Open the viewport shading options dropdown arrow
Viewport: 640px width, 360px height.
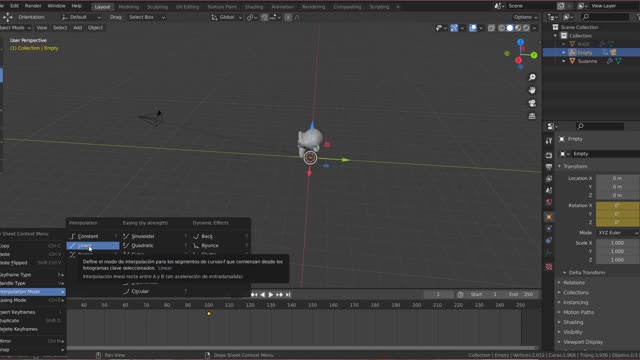pos(534,28)
